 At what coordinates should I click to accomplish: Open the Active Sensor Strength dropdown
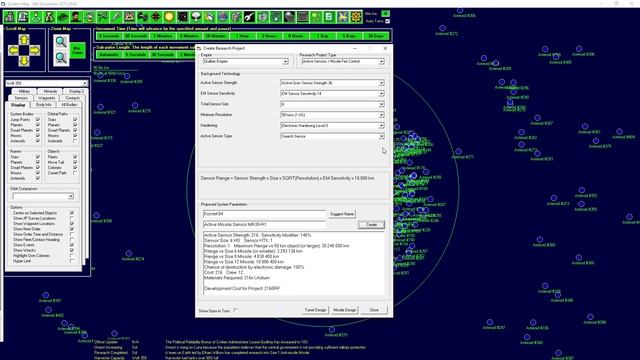coord(332,83)
